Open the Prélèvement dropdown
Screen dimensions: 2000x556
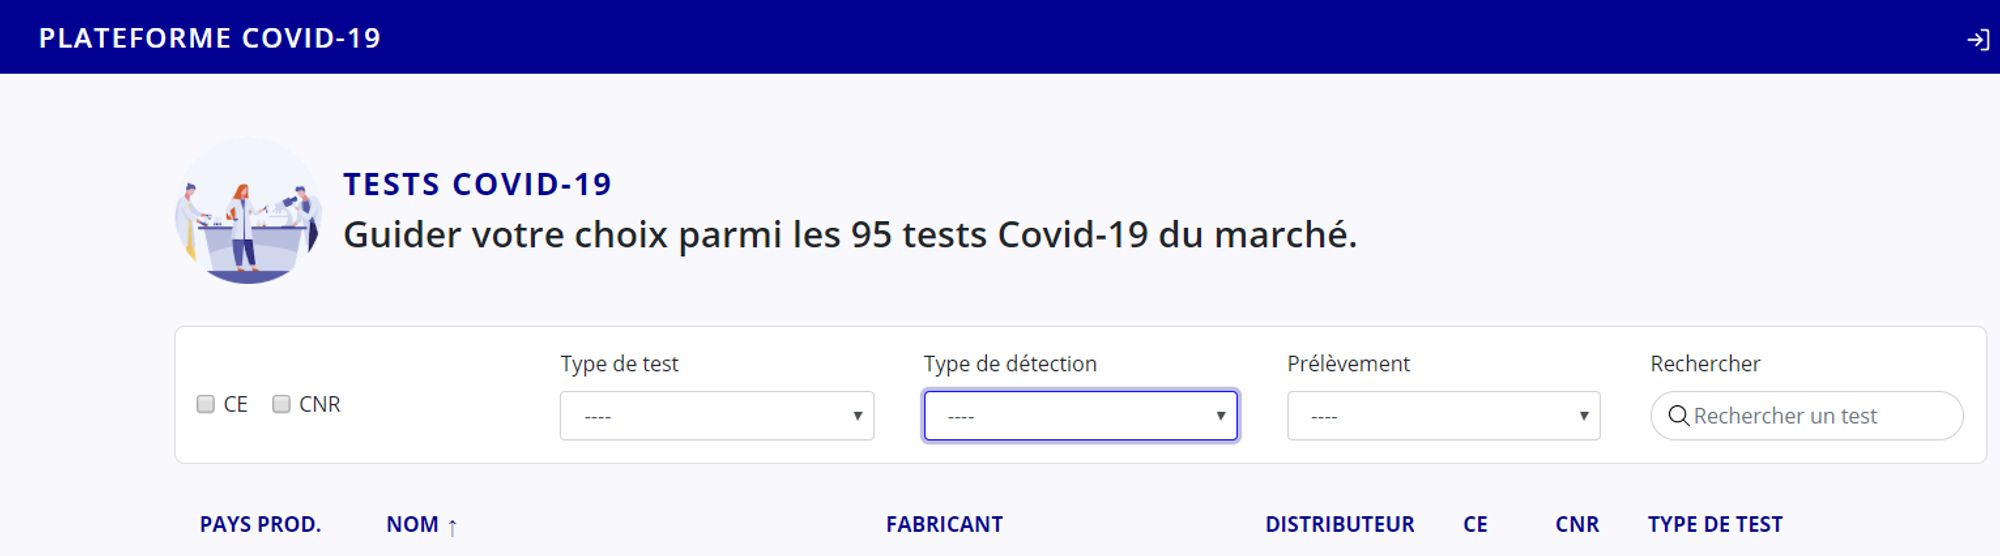coord(1443,416)
